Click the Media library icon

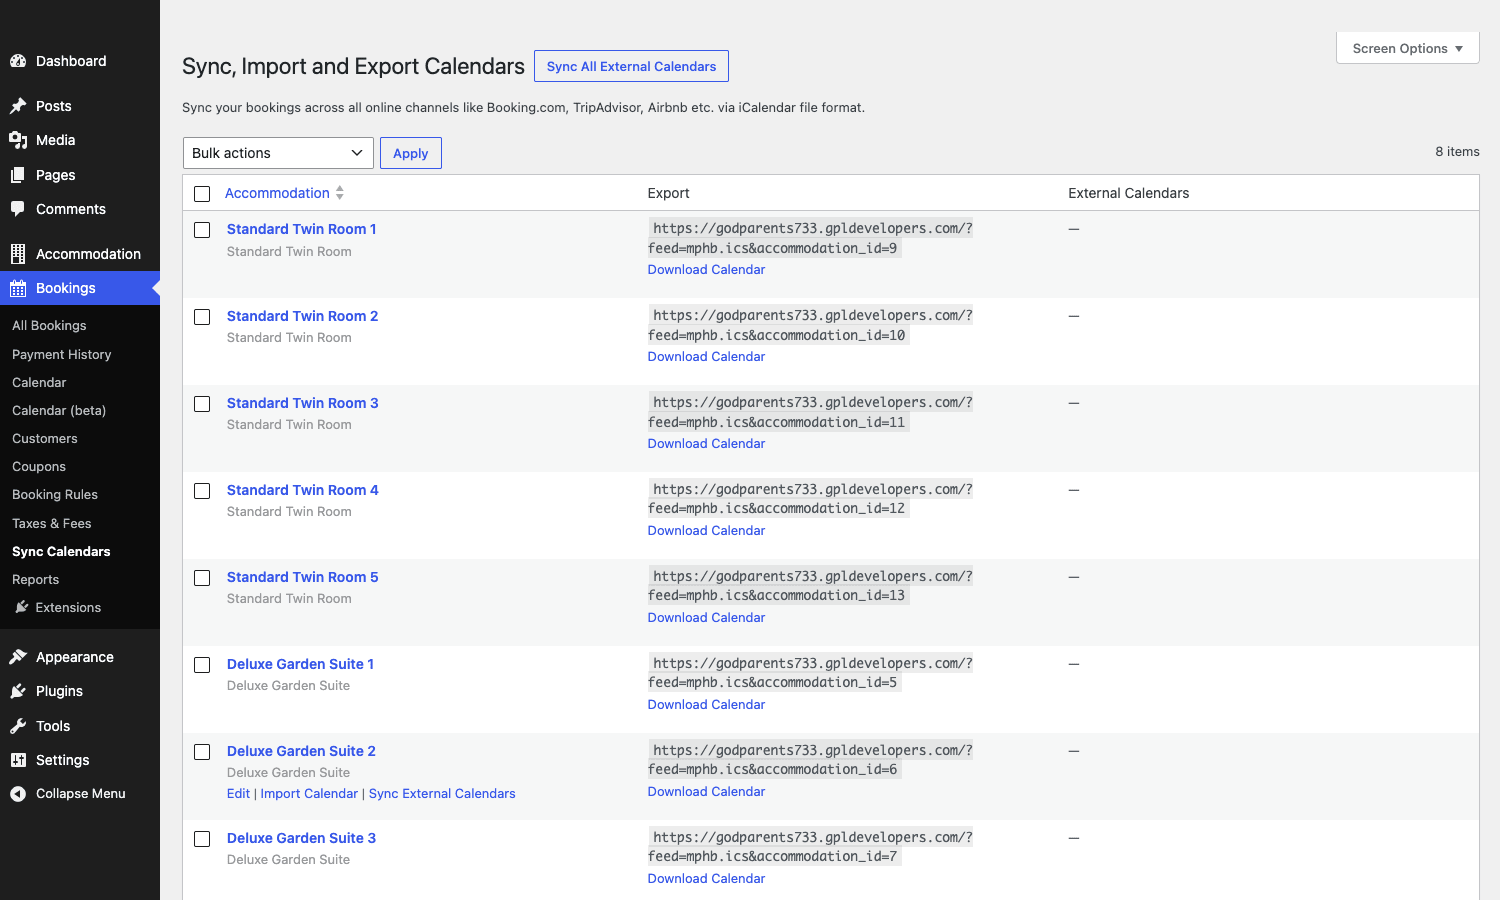(x=18, y=140)
